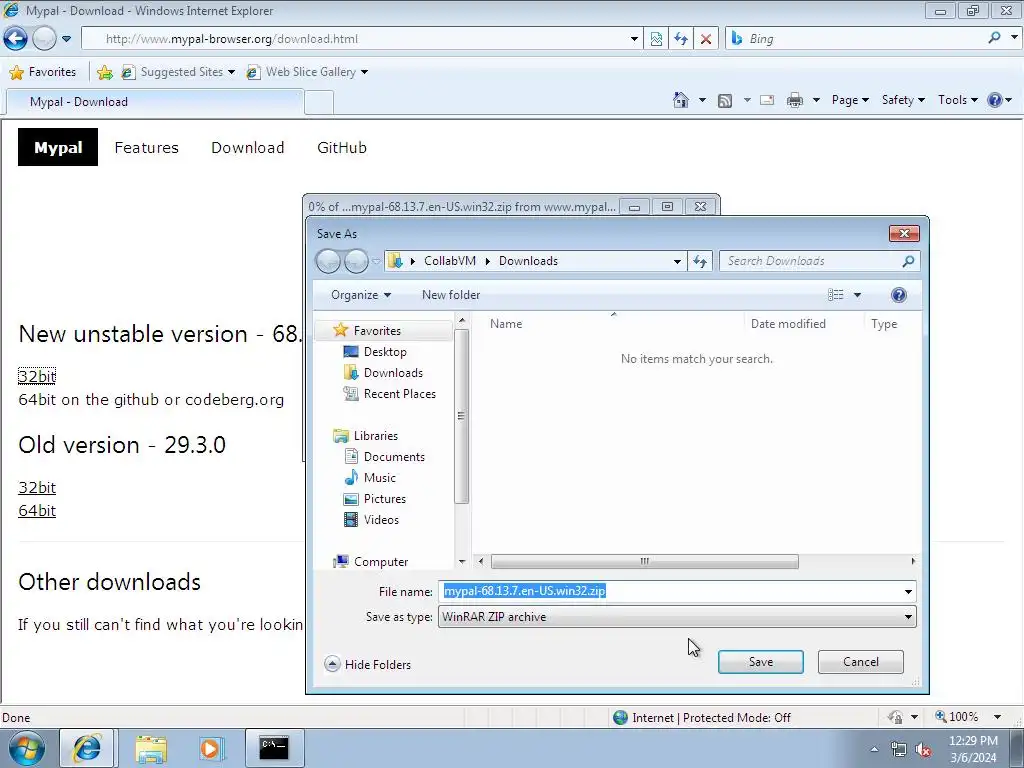Click the change view icon in Save As
The height and width of the screenshot is (768, 1024).
click(835, 295)
